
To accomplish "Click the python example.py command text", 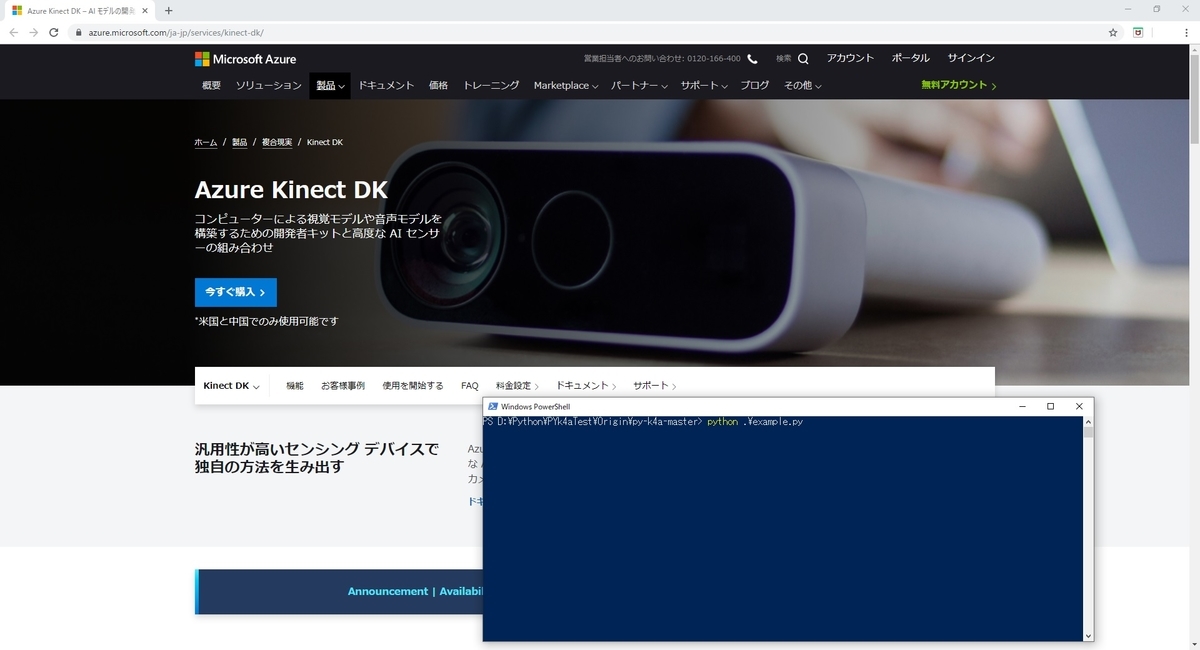I will tap(755, 422).
